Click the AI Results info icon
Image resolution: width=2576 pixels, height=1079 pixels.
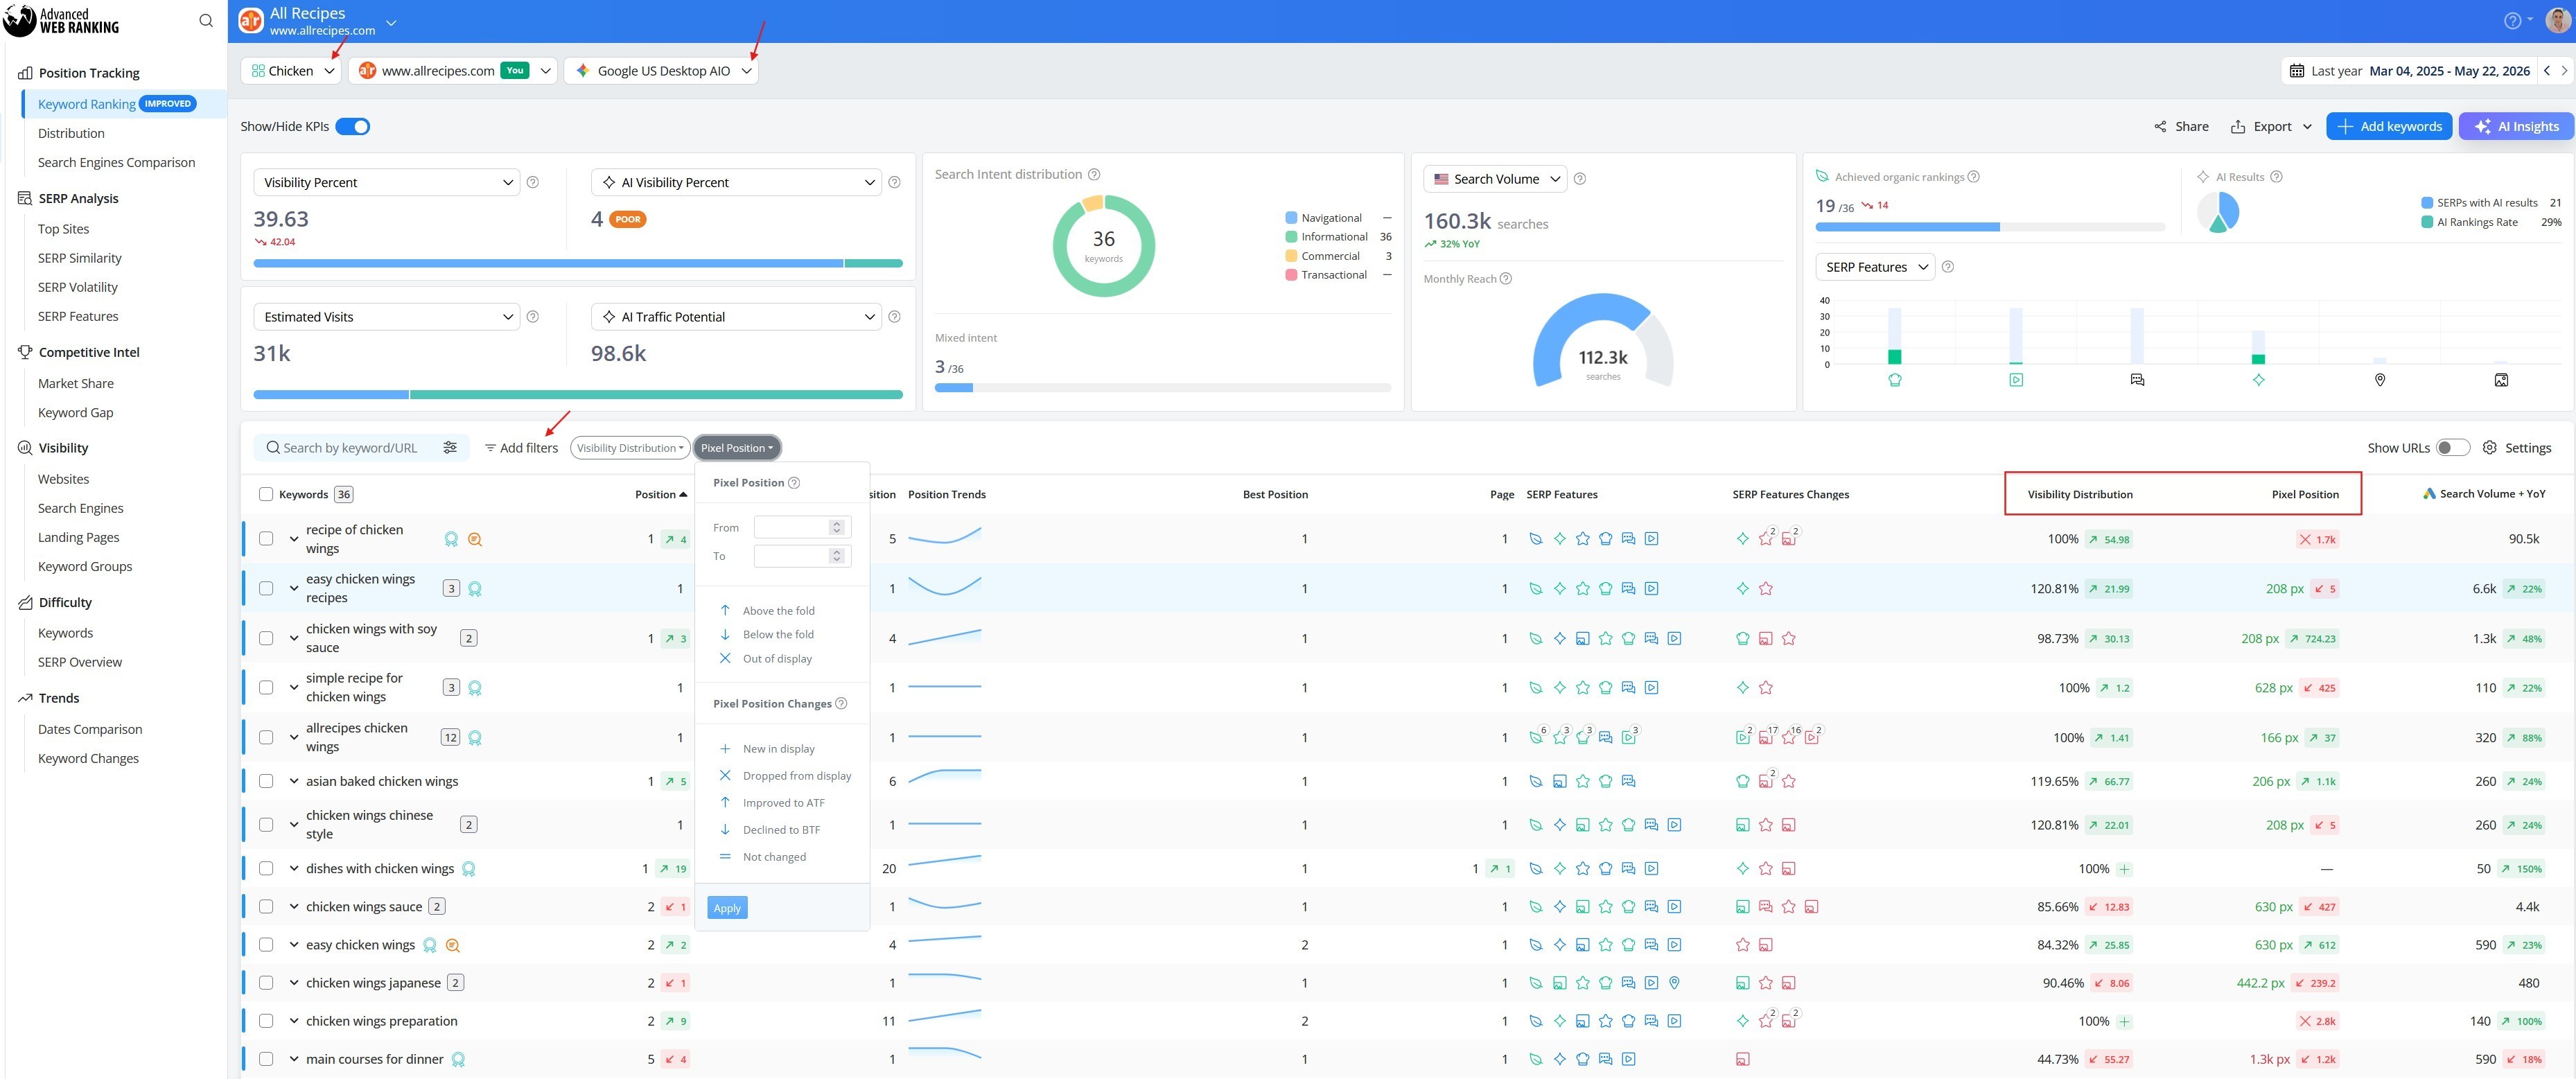pyautogui.click(x=2276, y=177)
